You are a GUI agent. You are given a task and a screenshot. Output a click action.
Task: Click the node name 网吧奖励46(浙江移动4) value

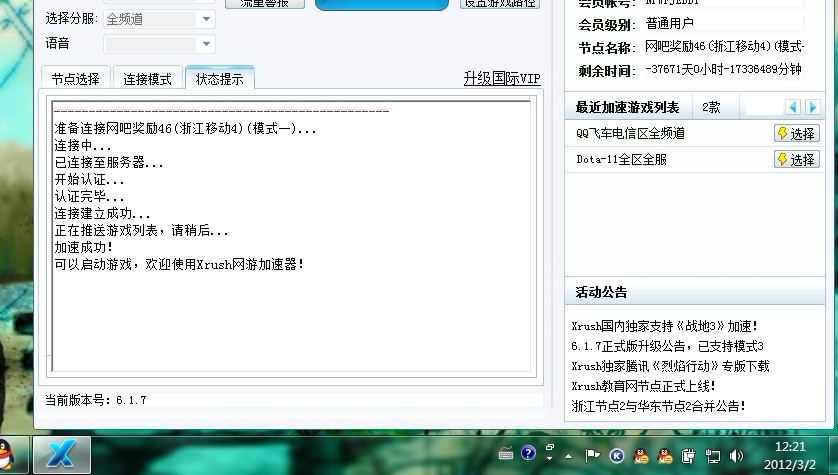coord(724,46)
